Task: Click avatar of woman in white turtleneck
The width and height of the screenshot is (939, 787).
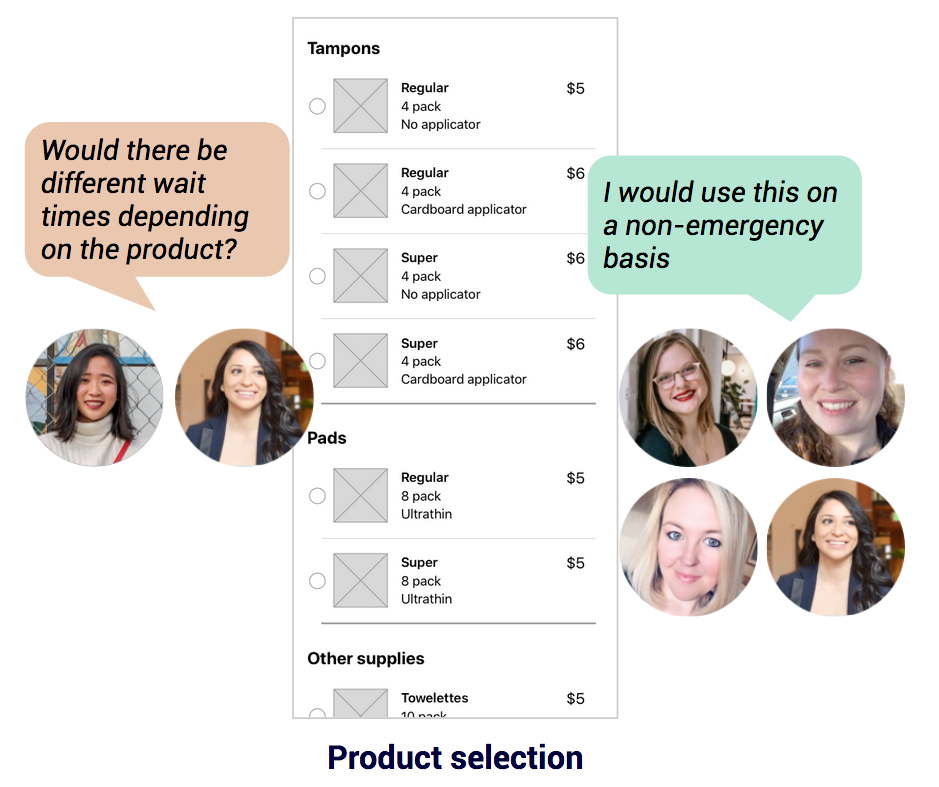Action: coord(94,397)
